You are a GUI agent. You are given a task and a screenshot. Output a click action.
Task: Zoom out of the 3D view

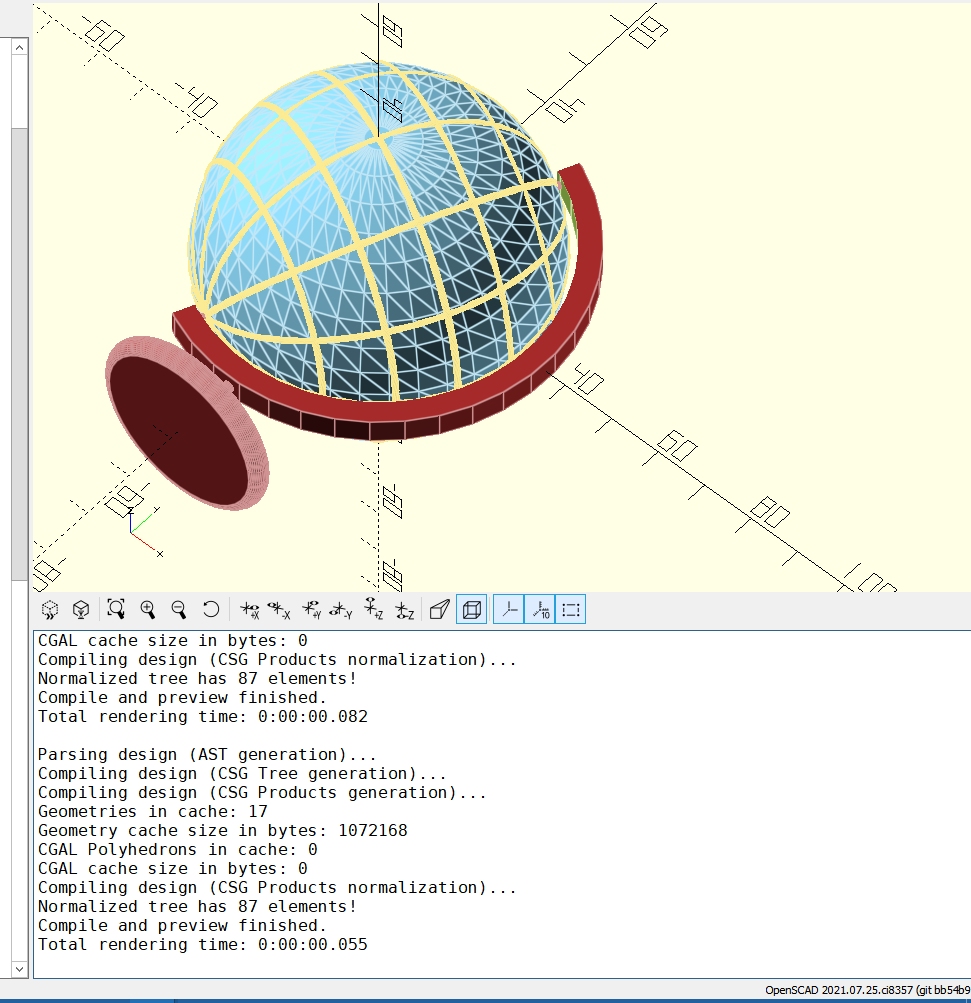(x=179, y=609)
